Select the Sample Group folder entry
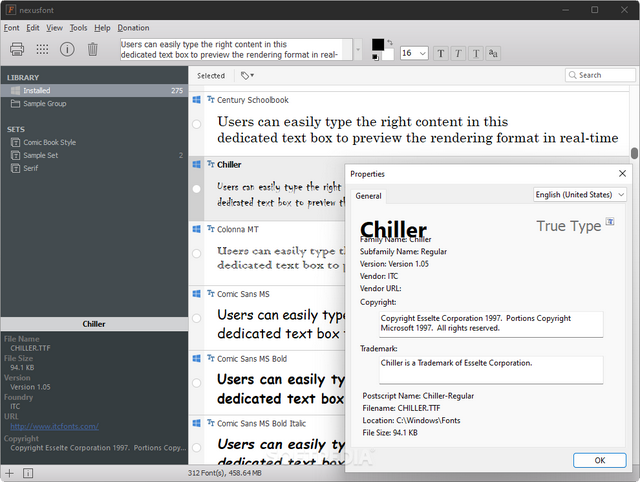640x482 pixels. [x=94, y=103]
